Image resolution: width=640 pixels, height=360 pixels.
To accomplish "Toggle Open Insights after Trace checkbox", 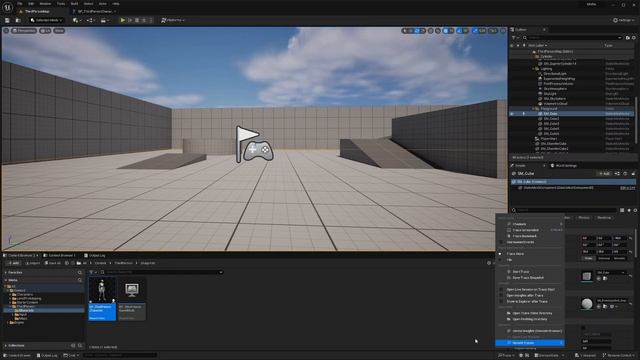I will tap(501, 296).
